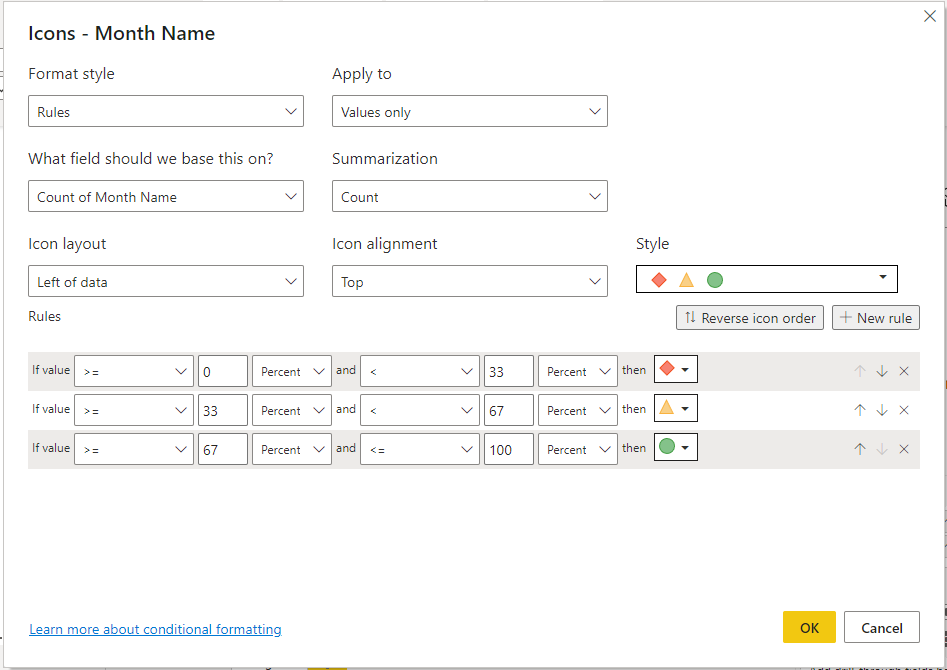Delete the first rule
The image size is (947, 670).
pyautogui.click(x=904, y=372)
